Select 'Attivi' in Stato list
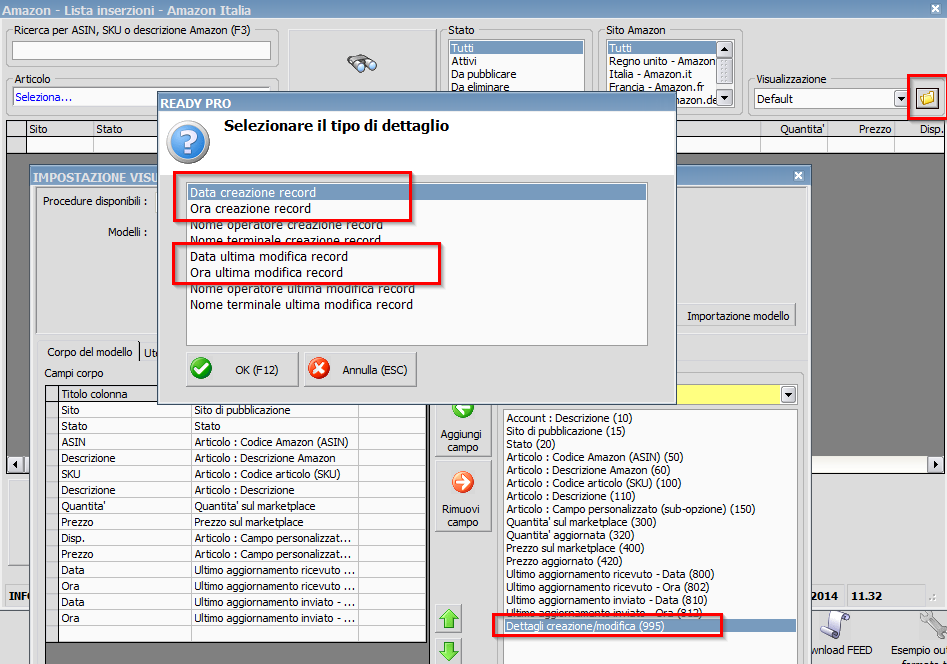 click(x=516, y=61)
